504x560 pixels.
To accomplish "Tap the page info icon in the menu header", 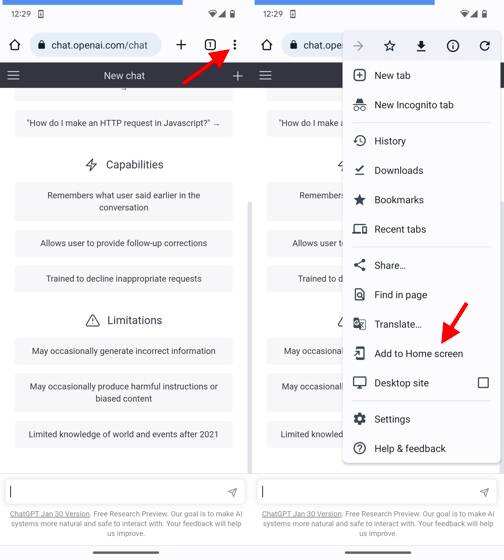I will tap(453, 46).
